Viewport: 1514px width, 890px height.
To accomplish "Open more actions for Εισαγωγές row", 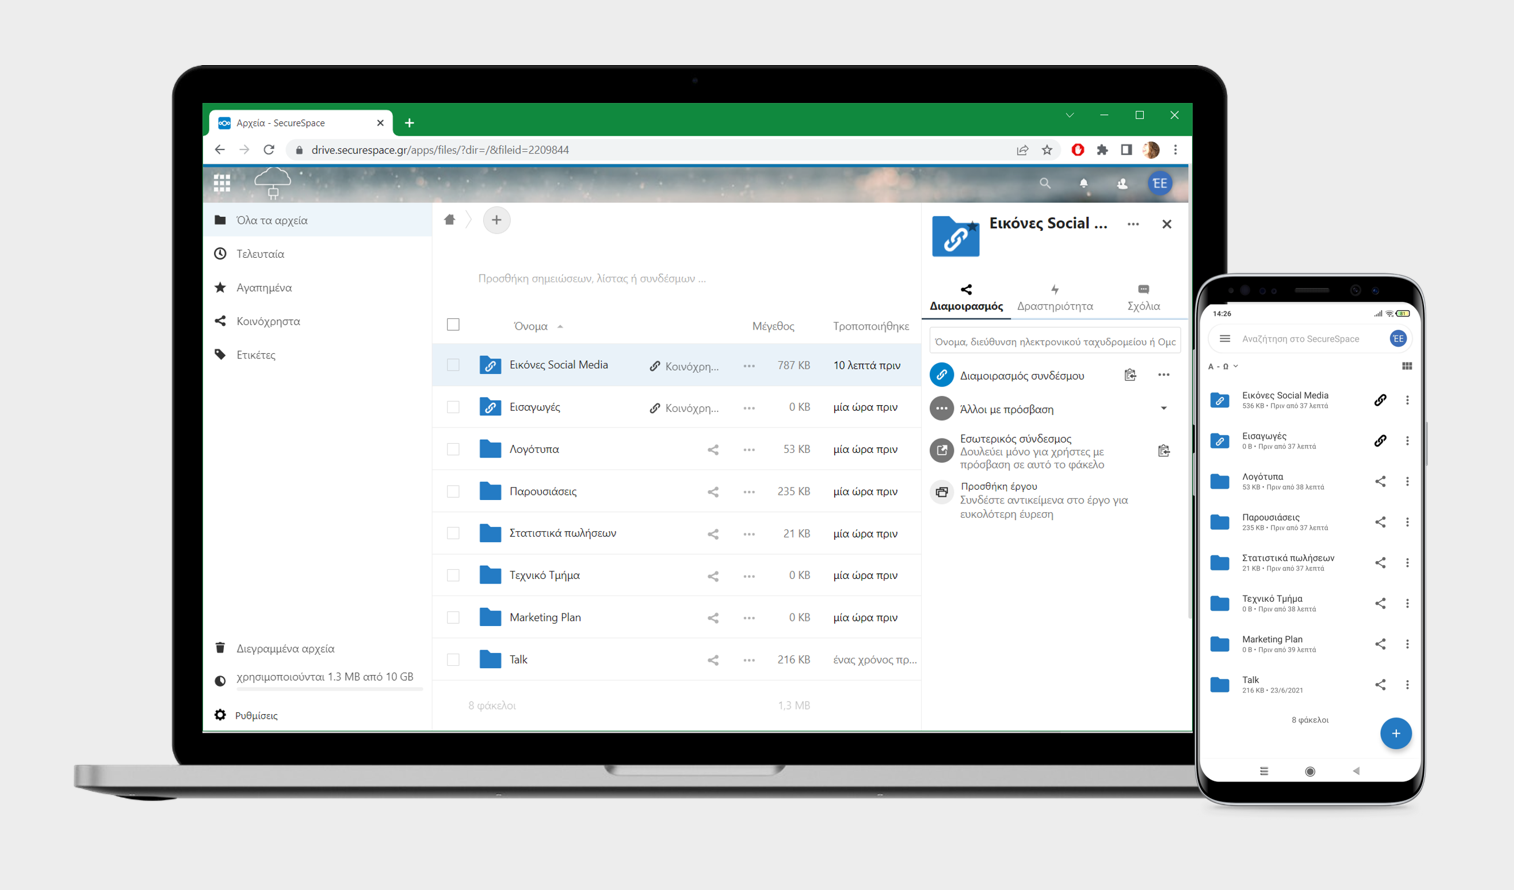I will click(x=749, y=408).
